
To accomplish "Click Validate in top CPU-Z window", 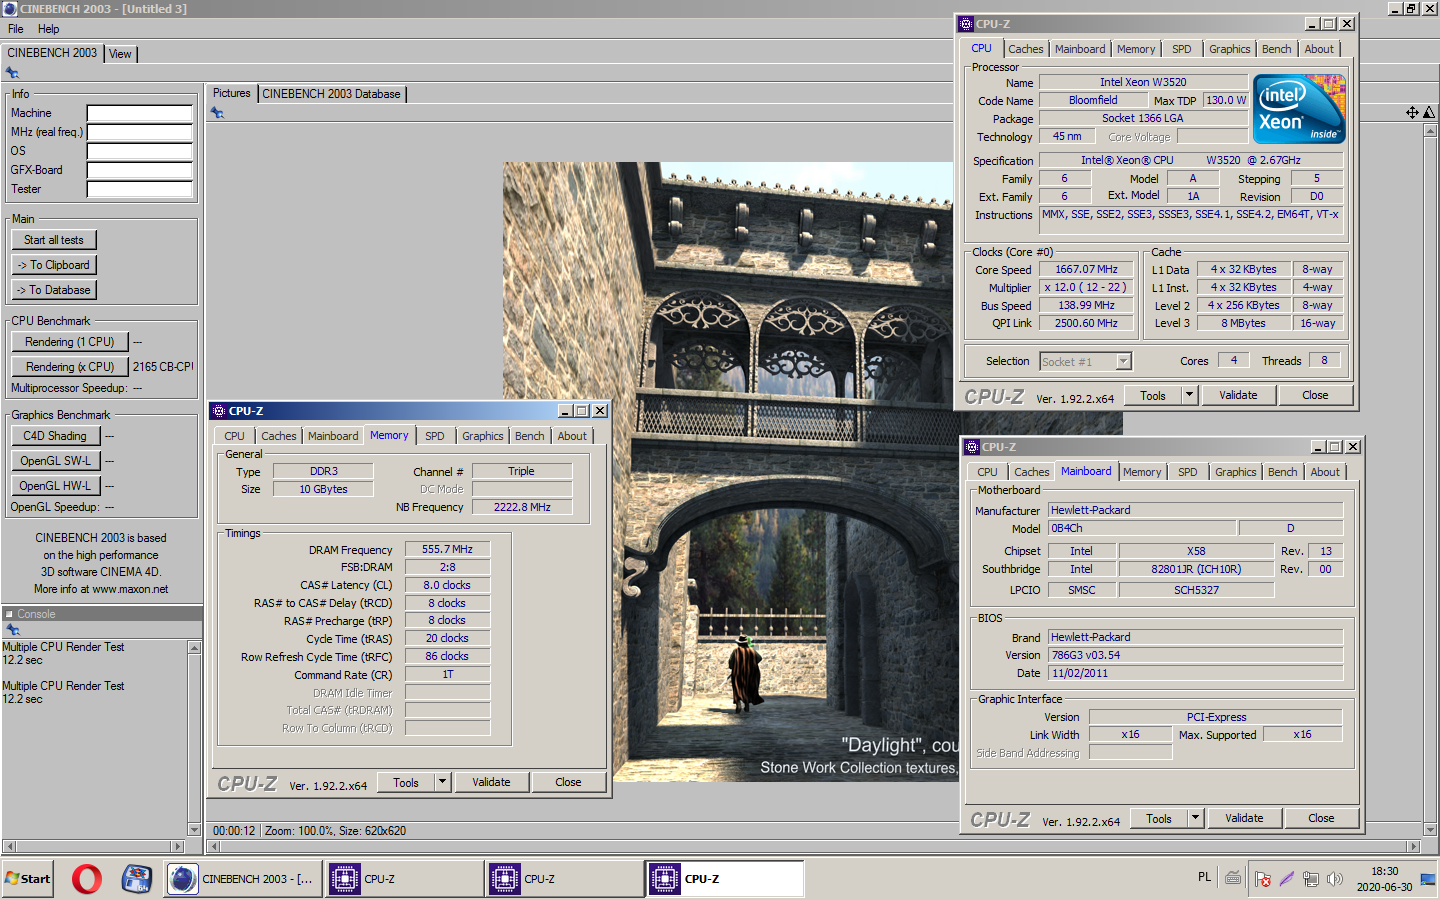I will 1238,395.
